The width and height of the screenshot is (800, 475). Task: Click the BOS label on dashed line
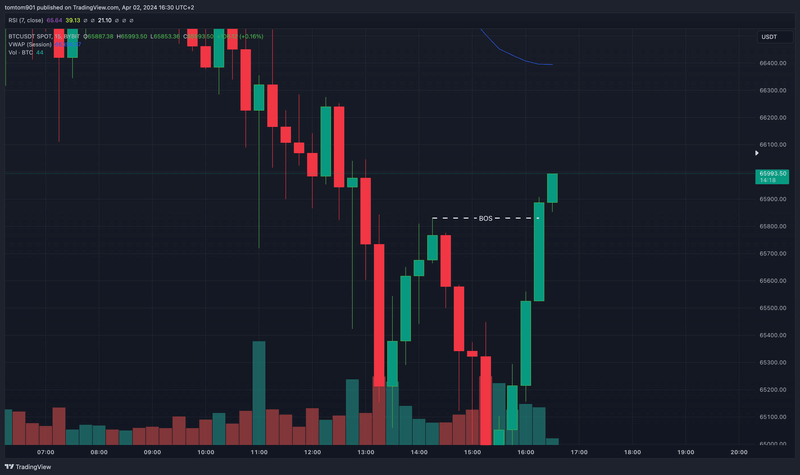(487, 218)
